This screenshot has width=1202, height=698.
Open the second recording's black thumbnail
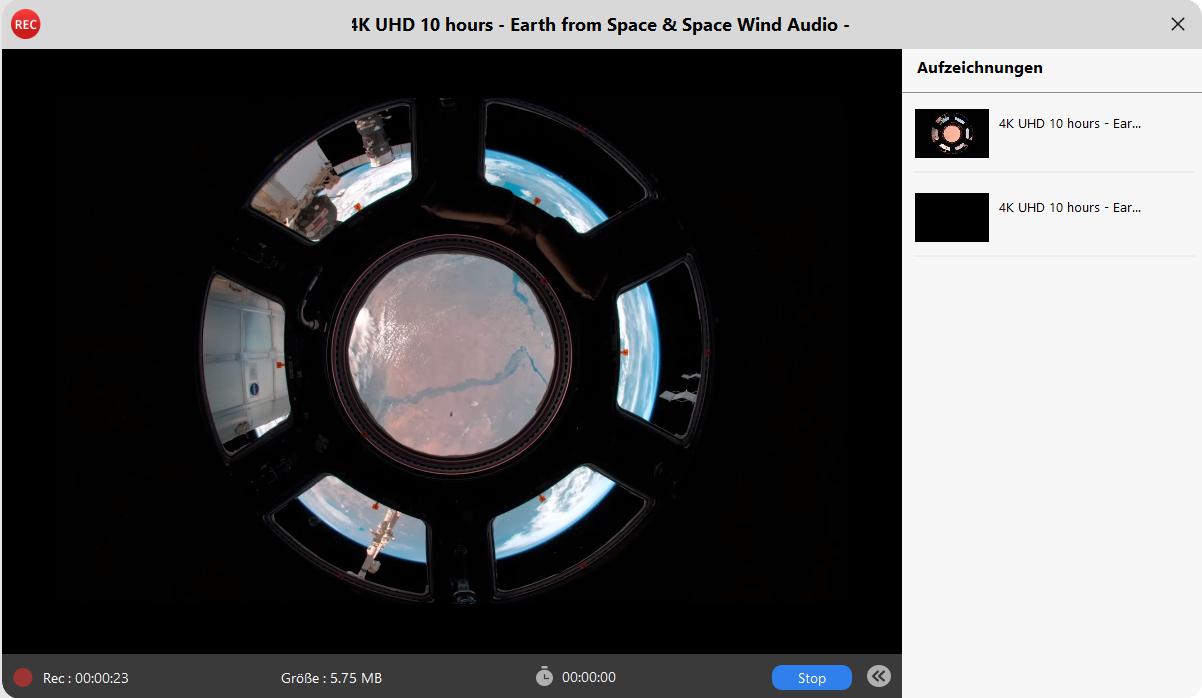[951, 217]
